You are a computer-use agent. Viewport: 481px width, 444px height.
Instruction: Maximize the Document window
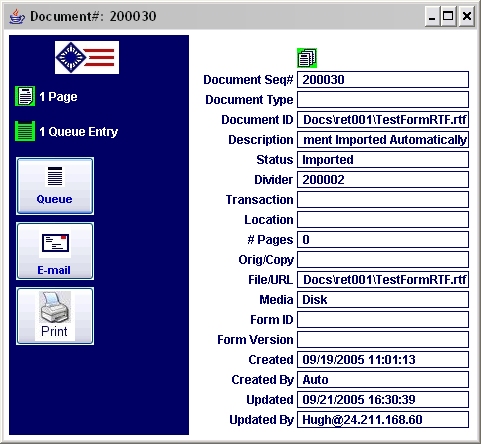coord(448,16)
